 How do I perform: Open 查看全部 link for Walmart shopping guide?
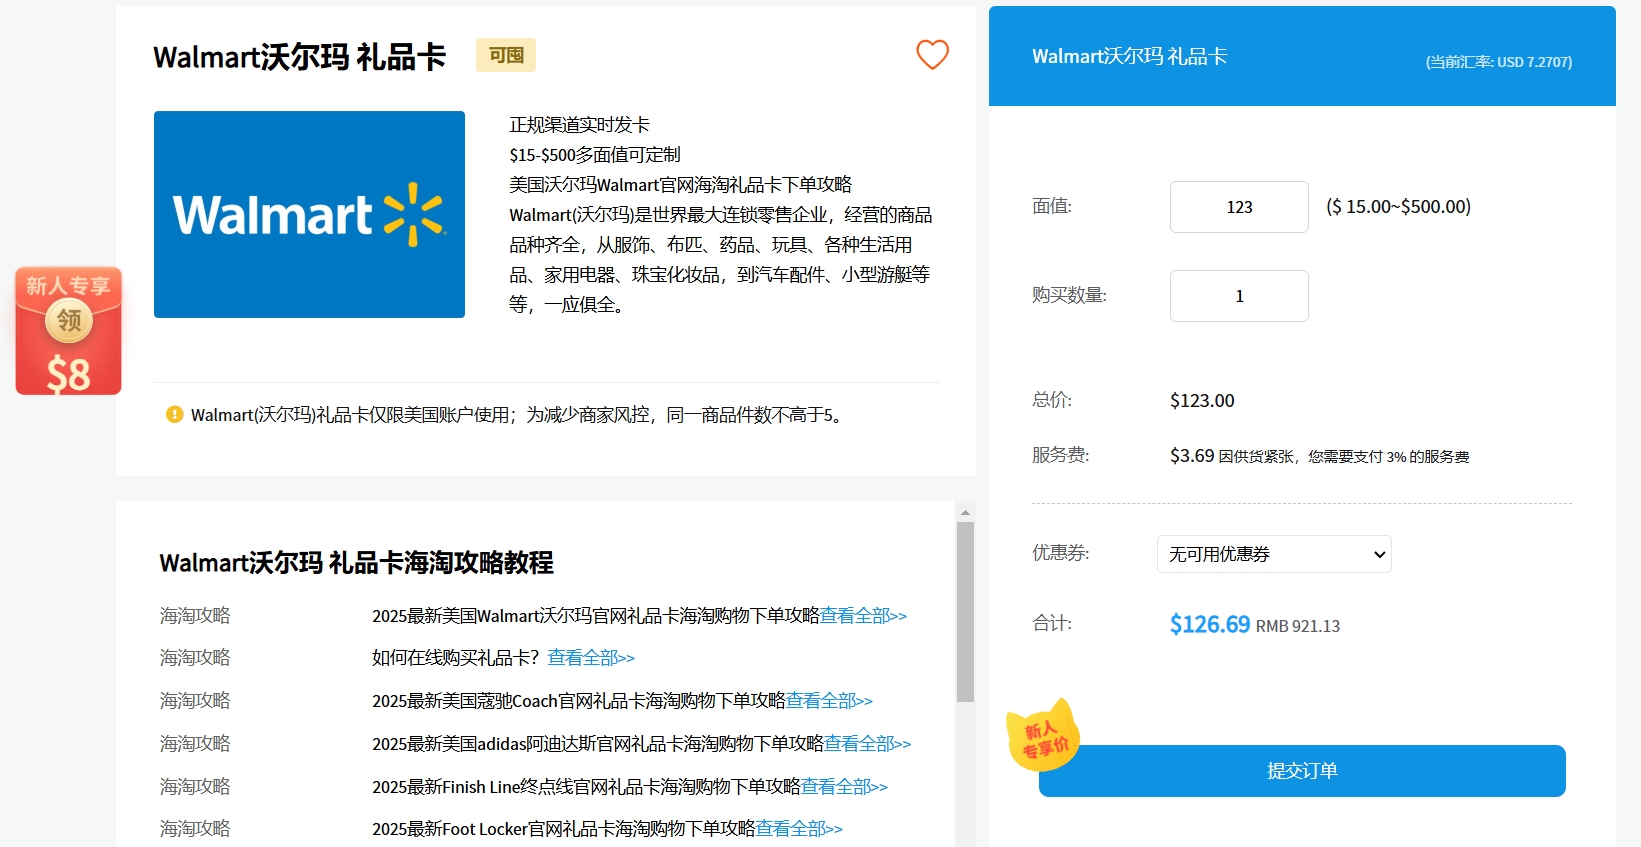pyautogui.click(x=863, y=616)
